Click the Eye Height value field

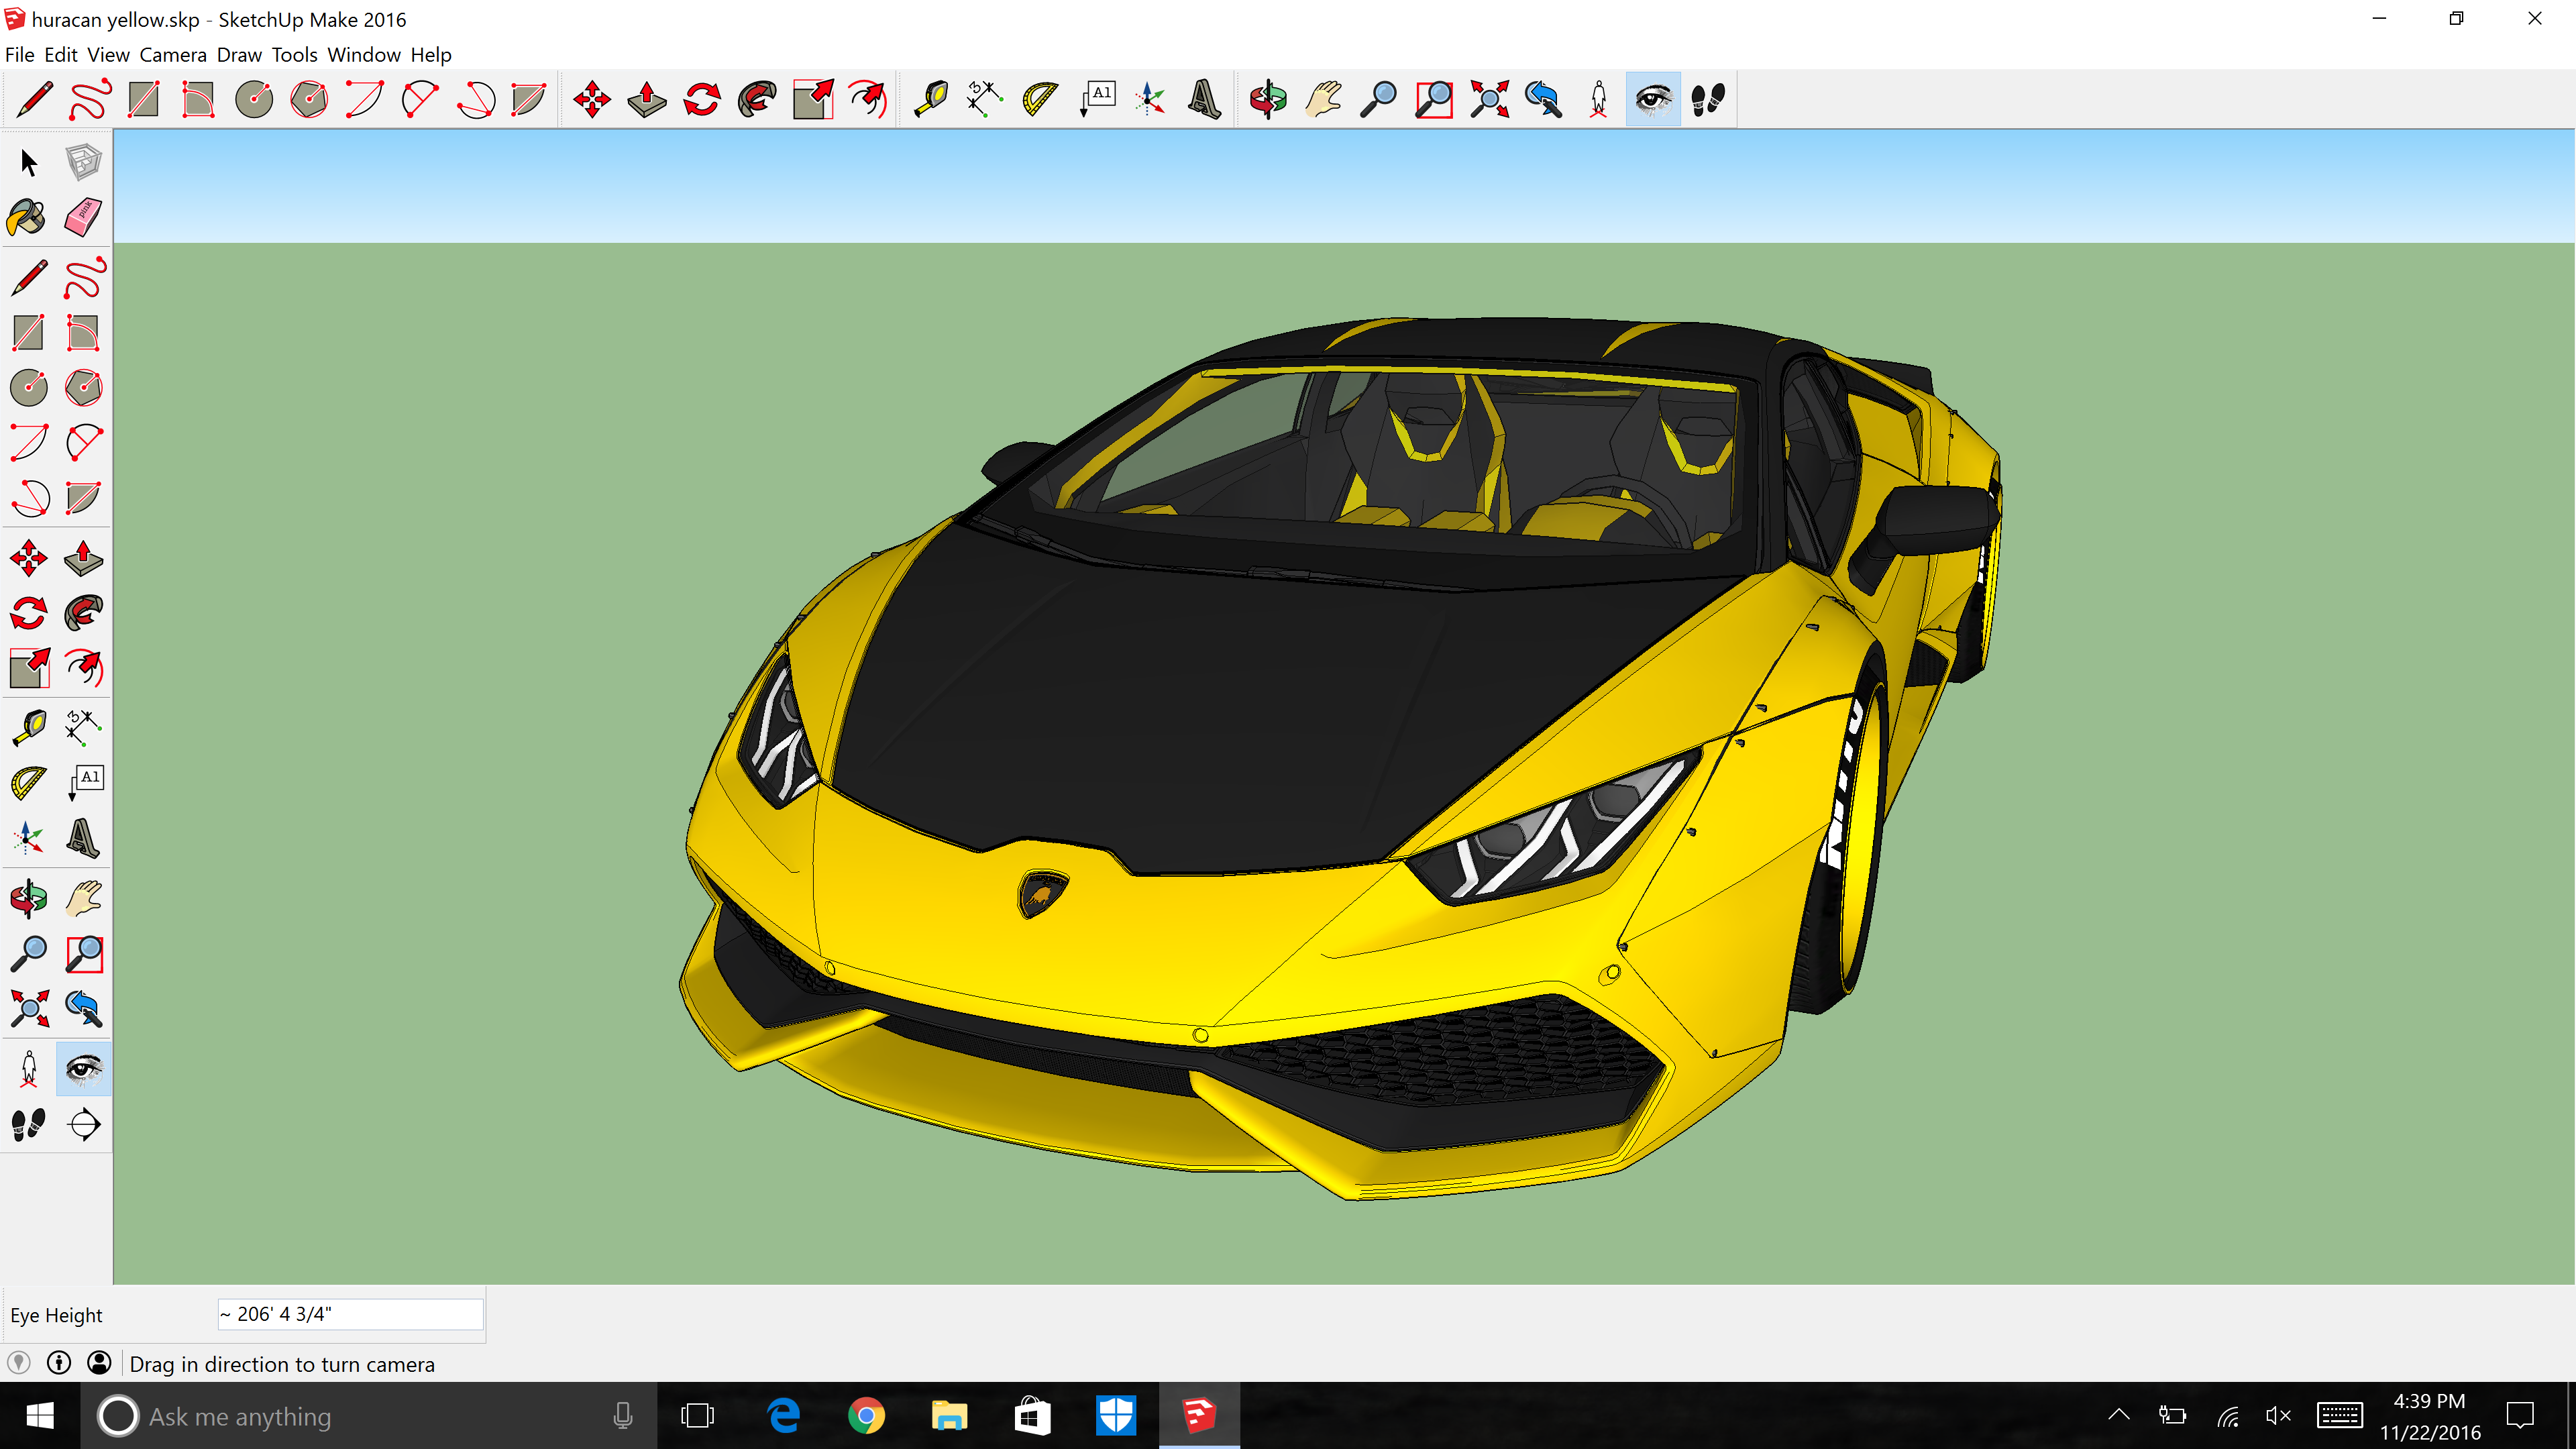(350, 1314)
